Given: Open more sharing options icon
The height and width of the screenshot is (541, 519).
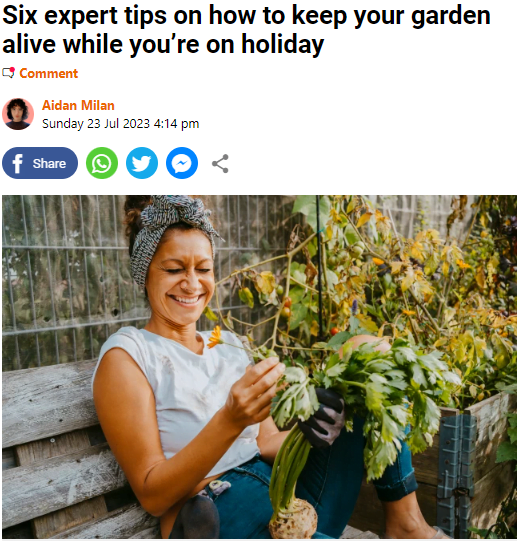Looking at the screenshot, I should [x=220, y=164].
